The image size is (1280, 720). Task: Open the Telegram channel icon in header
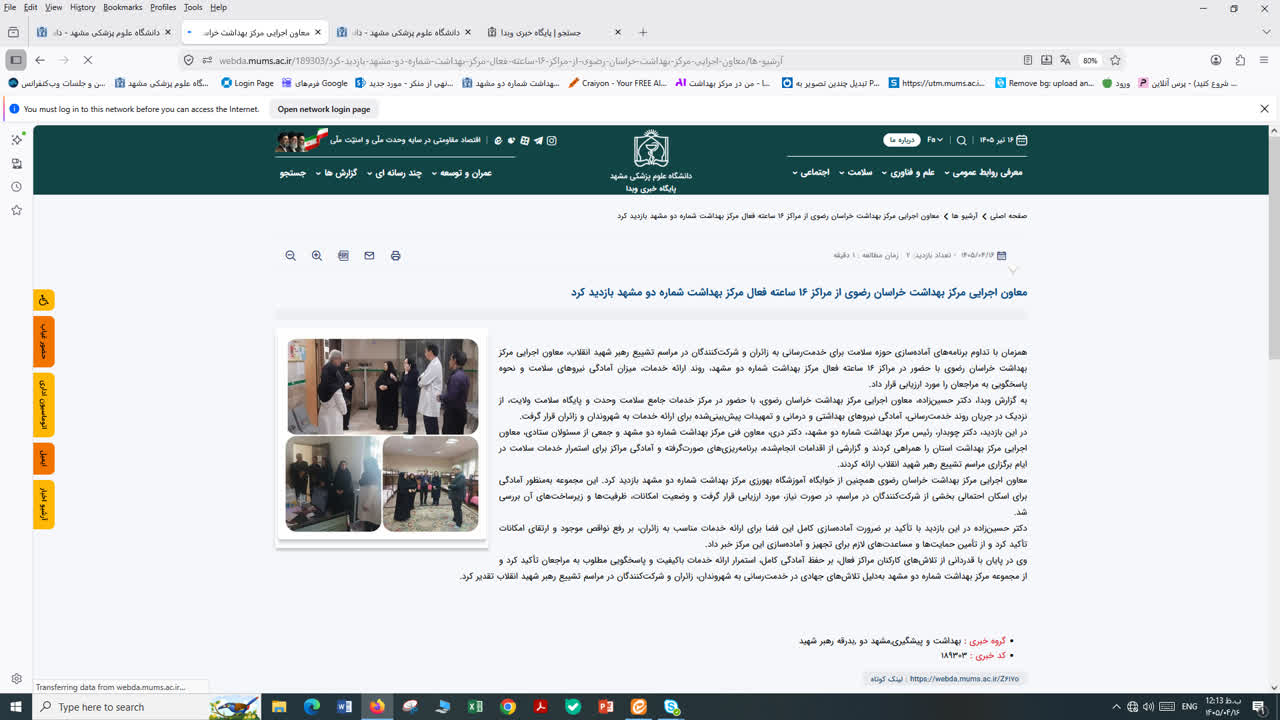(x=538, y=140)
